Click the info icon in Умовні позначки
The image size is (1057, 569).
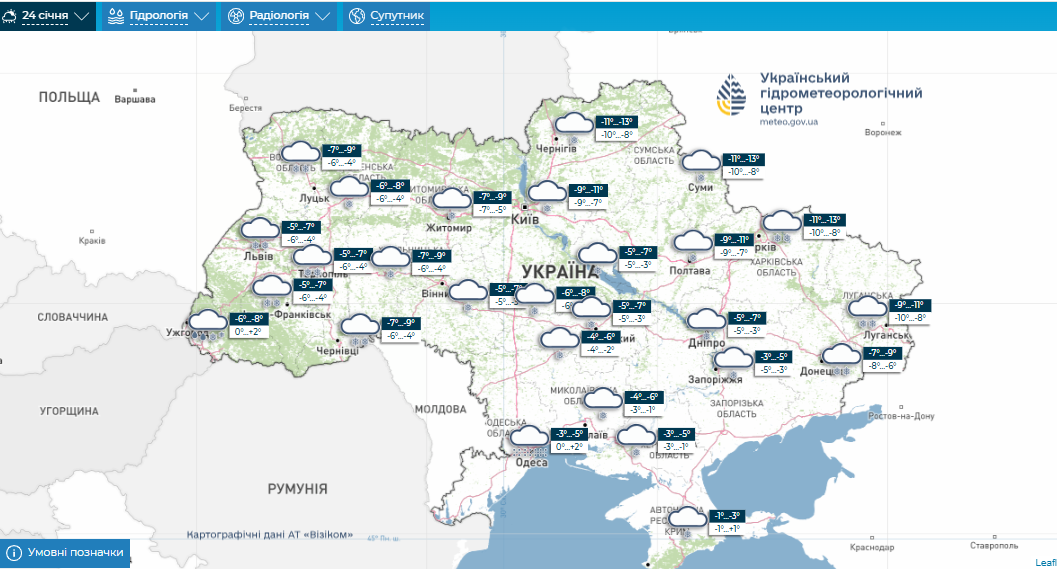tap(14, 553)
